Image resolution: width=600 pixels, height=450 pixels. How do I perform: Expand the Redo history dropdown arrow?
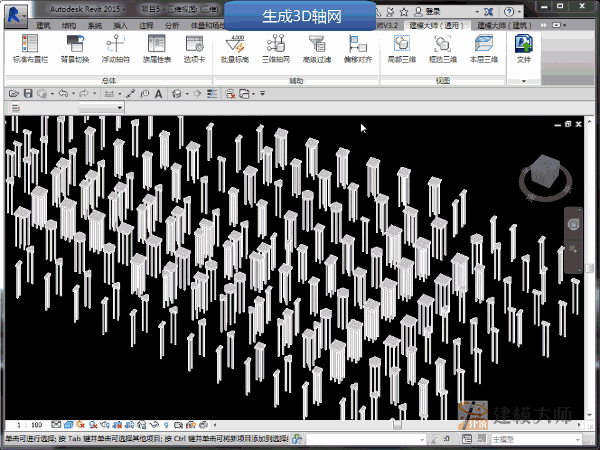[x=94, y=93]
